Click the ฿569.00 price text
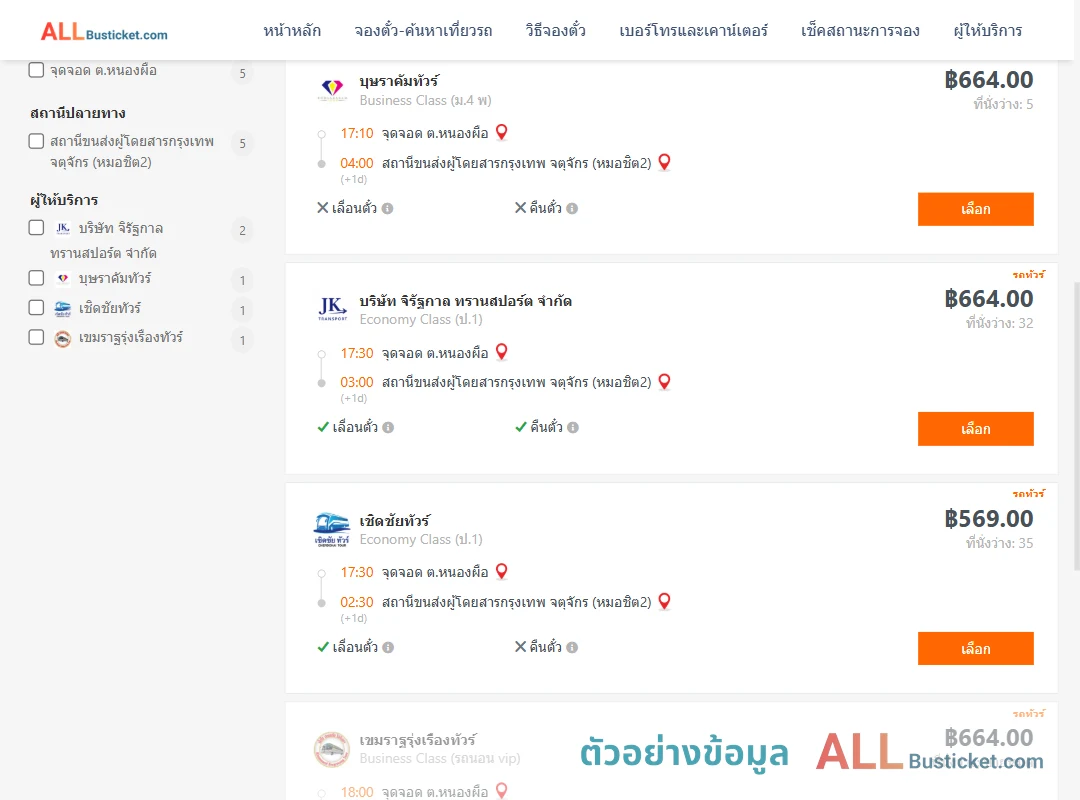Viewport: 1080px width, 800px height. 988,518
